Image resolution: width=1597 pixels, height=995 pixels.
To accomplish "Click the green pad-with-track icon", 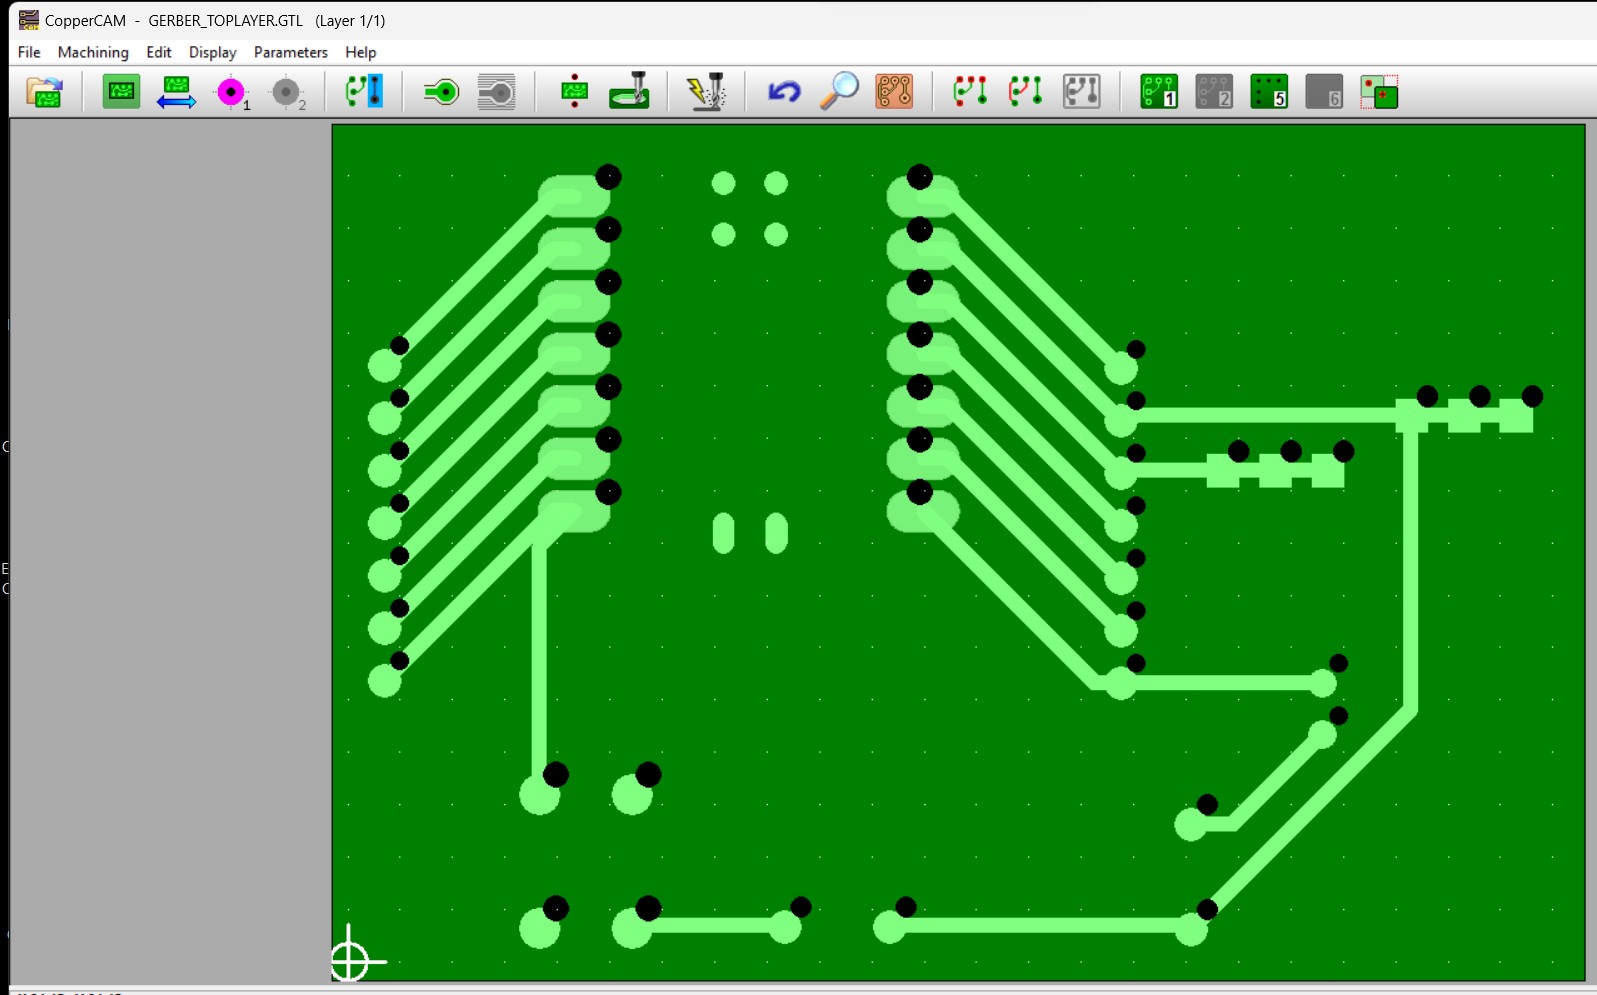I will [x=441, y=92].
